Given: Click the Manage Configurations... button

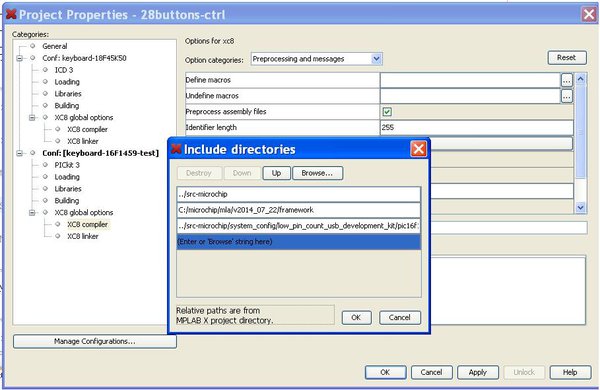Looking at the screenshot, I should coord(95,341).
